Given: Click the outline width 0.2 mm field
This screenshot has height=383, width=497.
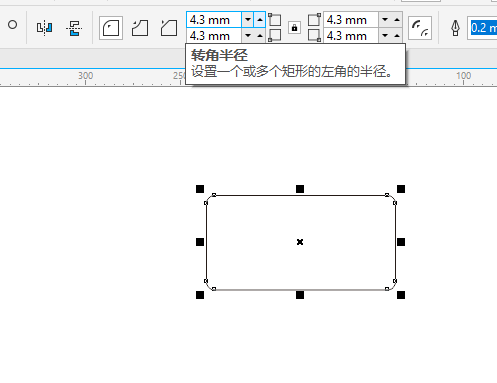Looking at the screenshot, I should pyautogui.click(x=482, y=28).
